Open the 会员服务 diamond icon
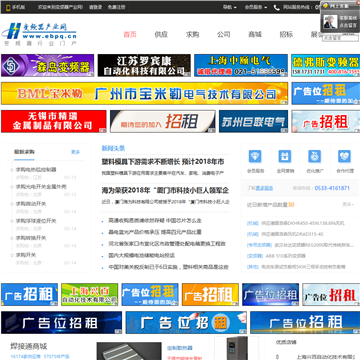This screenshot has height=360, width=360. click(x=255, y=156)
